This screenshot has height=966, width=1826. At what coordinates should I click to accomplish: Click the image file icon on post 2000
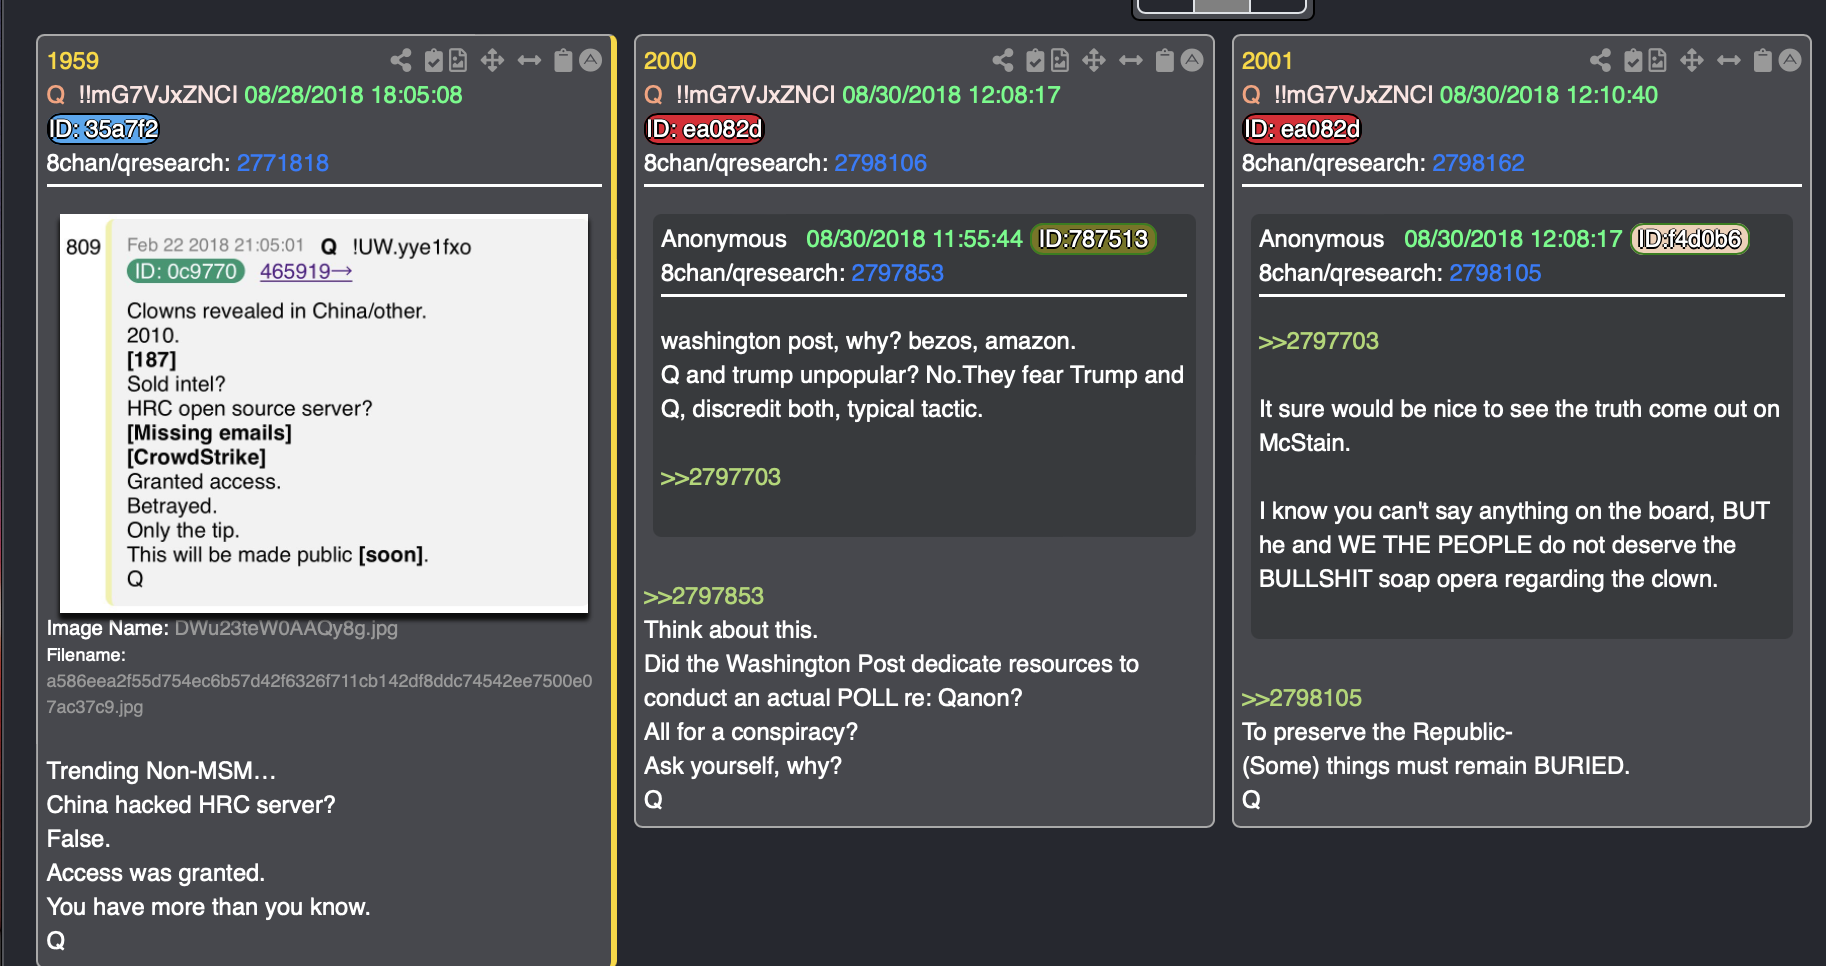tap(1060, 61)
